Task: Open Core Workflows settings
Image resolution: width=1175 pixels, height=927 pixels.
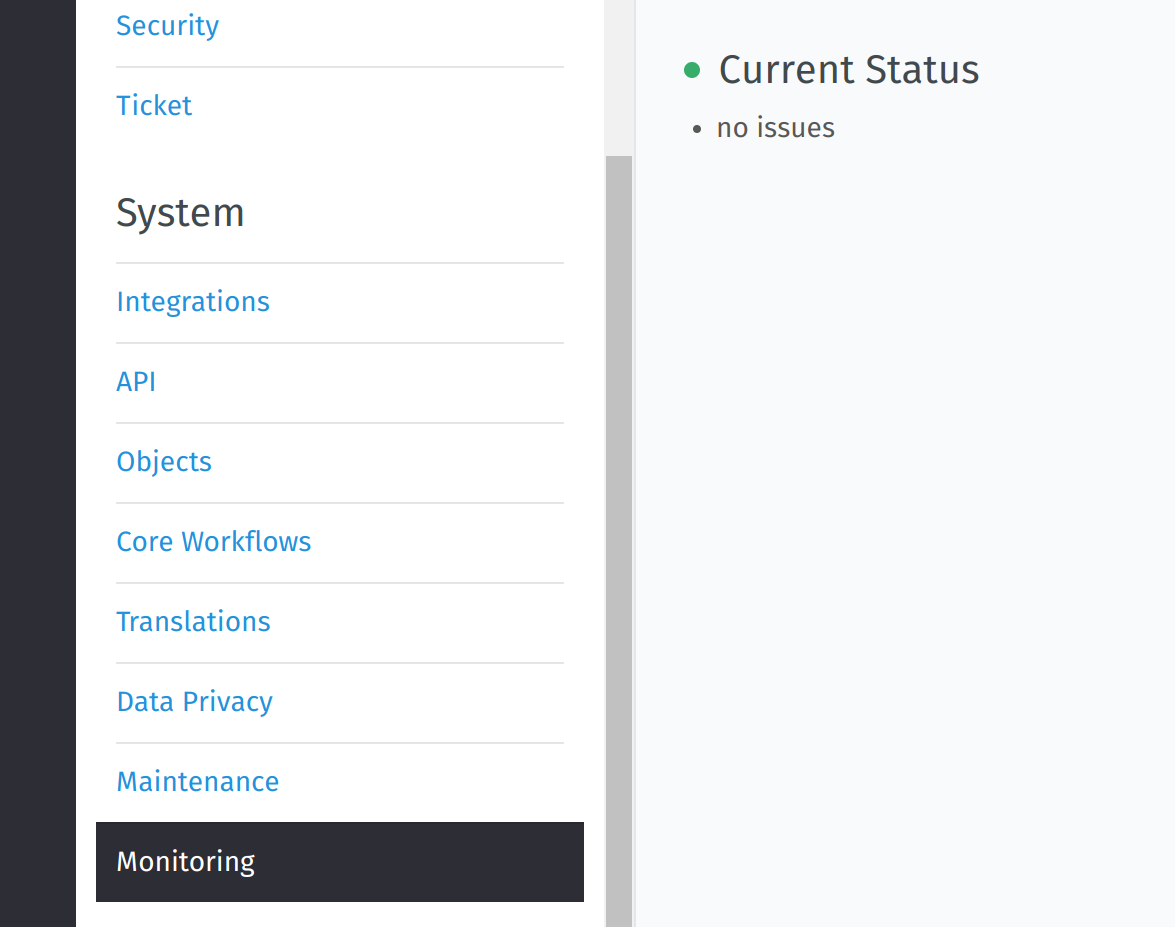Action: pyautogui.click(x=214, y=541)
